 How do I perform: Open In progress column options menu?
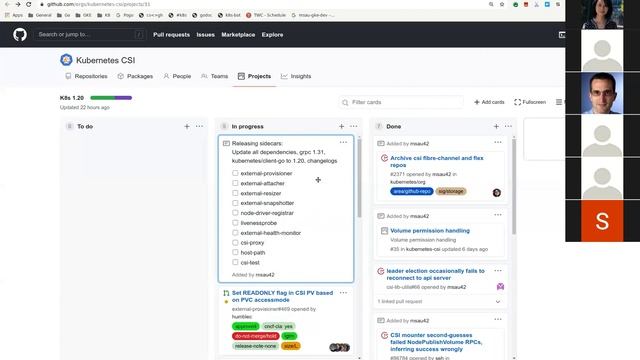(x=353, y=127)
